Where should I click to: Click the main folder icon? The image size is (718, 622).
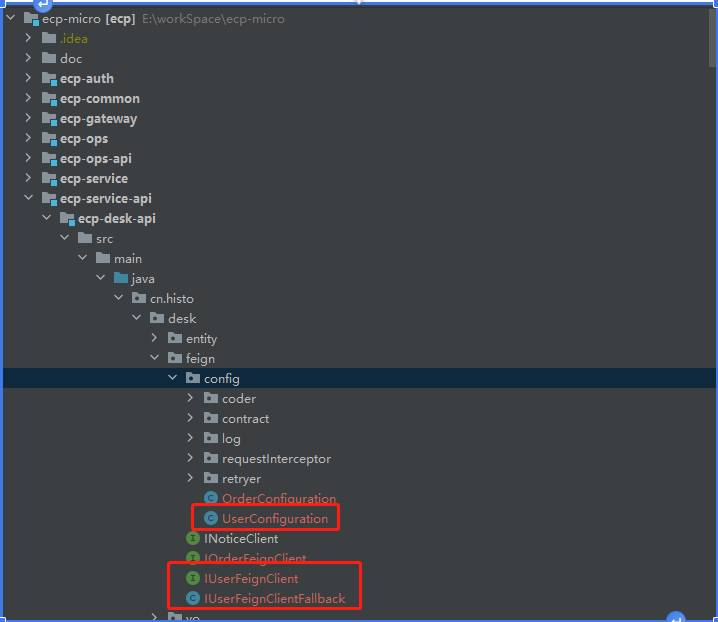tap(103, 258)
